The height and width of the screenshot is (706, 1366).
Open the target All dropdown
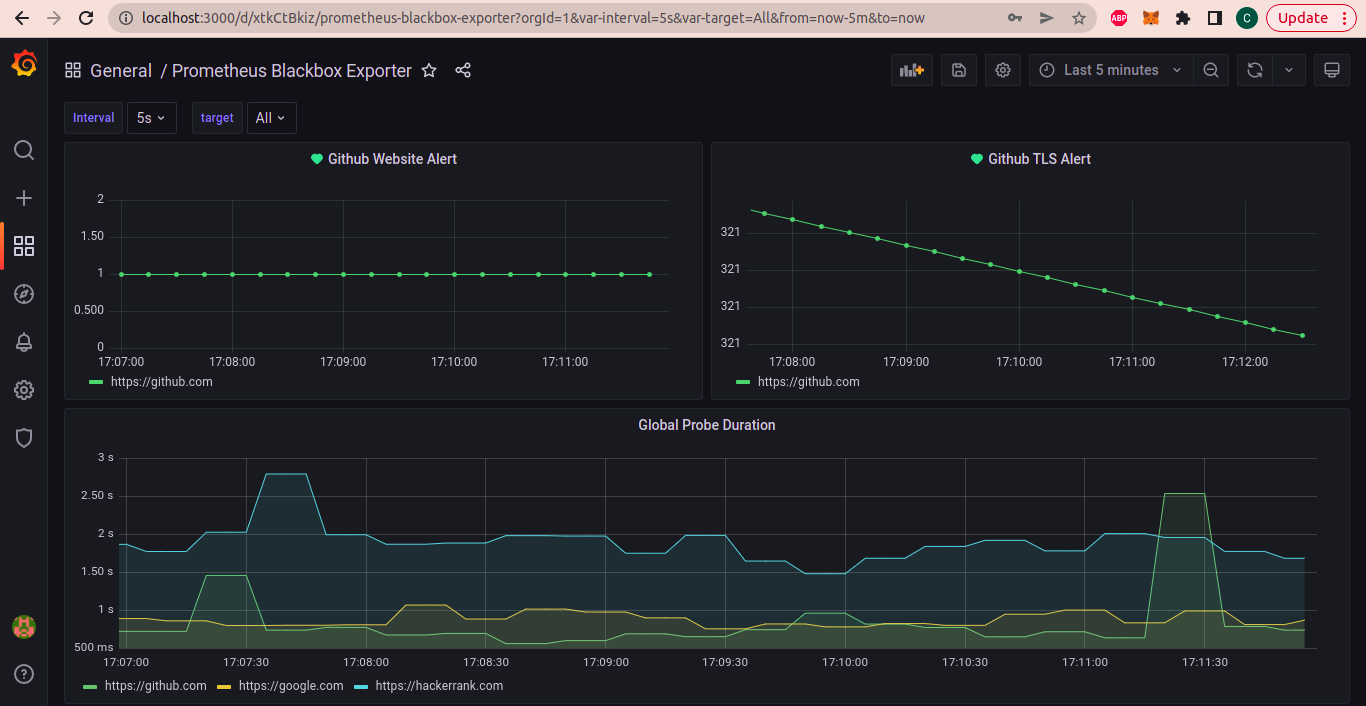271,118
